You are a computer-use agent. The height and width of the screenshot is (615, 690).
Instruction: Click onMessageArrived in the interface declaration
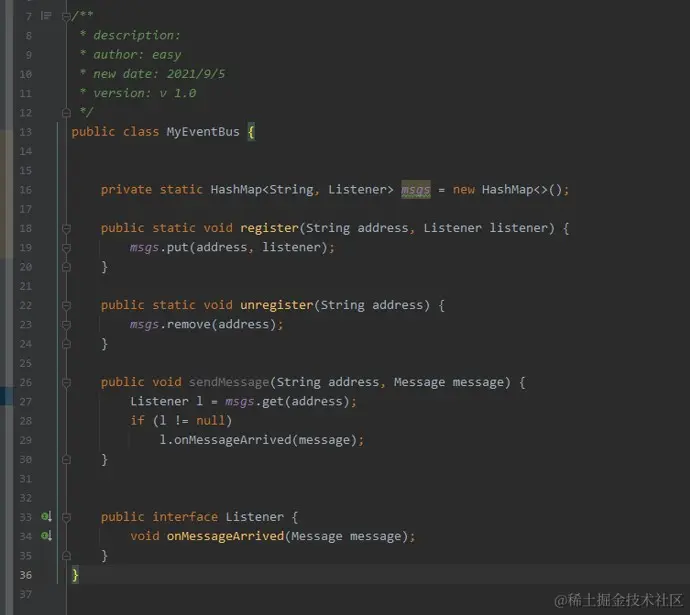tap(225, 536)
